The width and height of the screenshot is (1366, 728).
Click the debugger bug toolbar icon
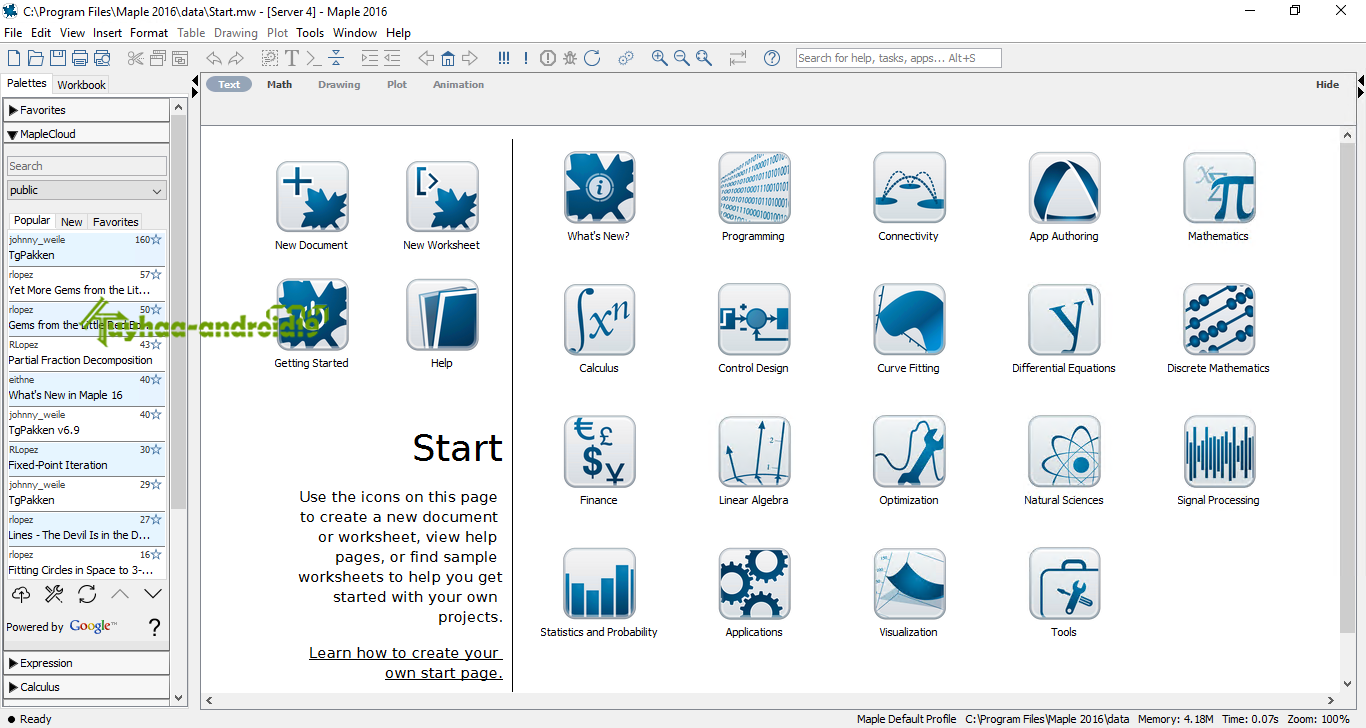(x=570, y=58)
